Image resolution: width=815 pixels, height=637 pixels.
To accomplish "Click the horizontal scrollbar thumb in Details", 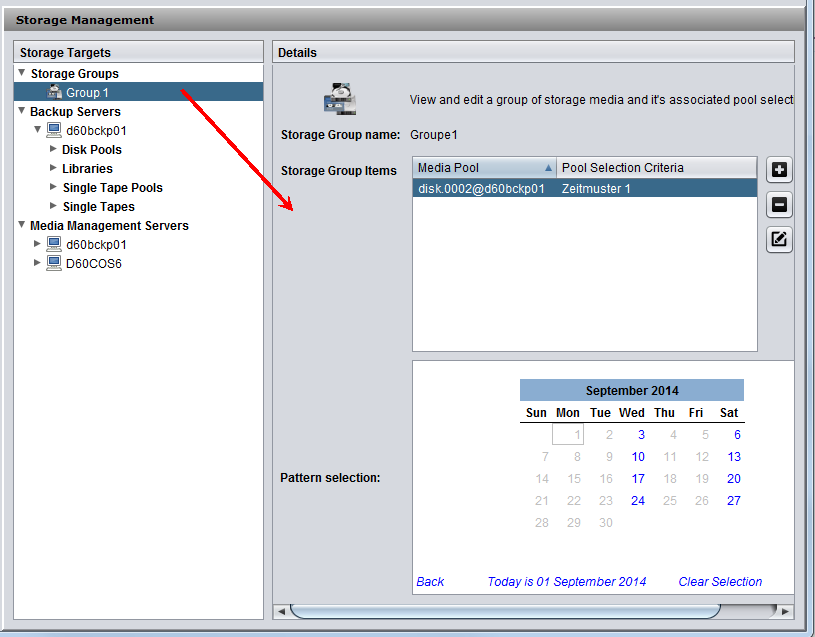I will click(505, 611).
